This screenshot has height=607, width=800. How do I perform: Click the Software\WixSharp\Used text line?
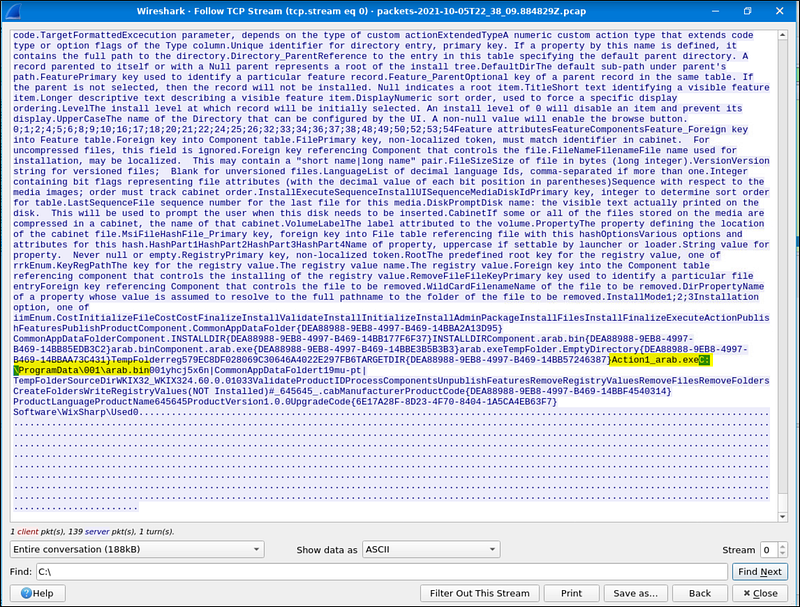pos(75,411)
